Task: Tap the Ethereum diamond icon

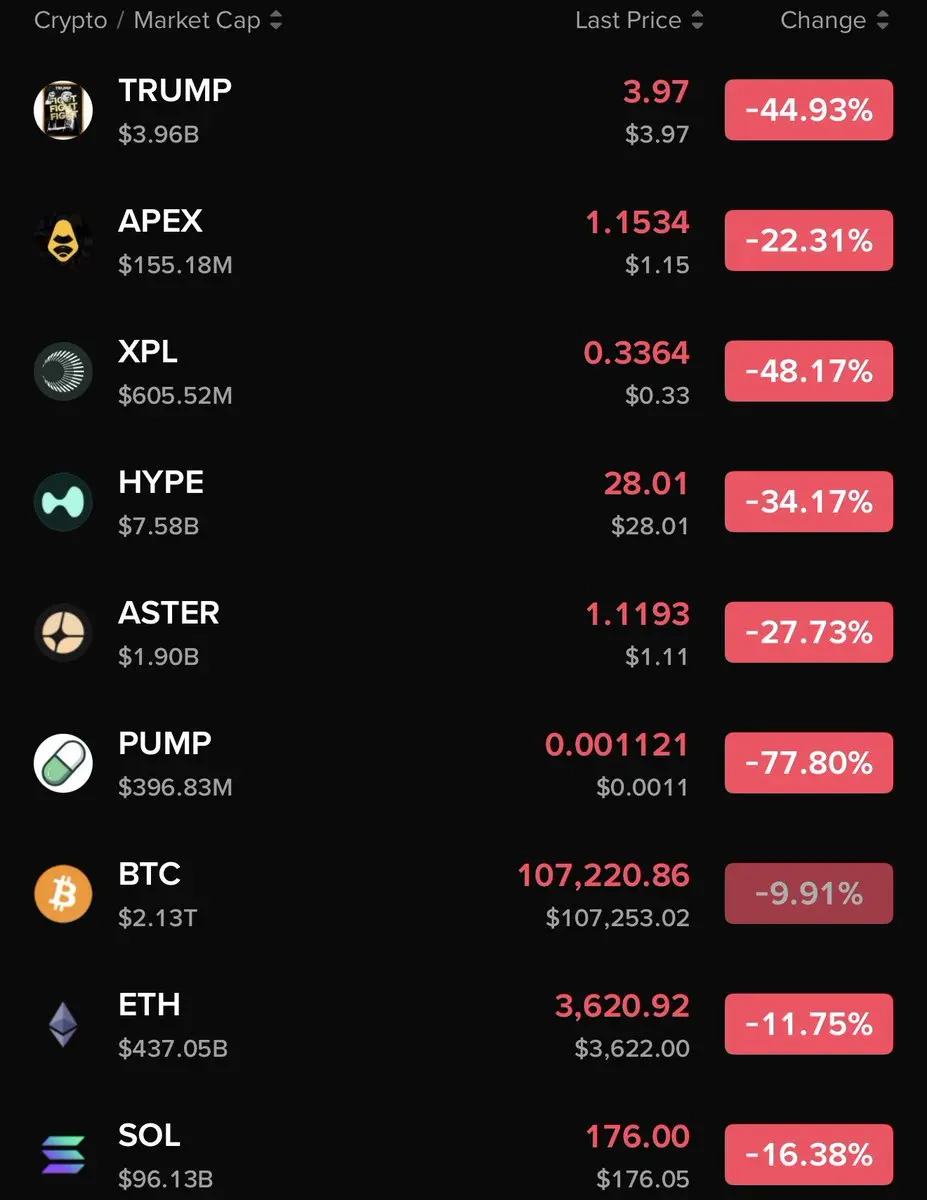Action: (63, 1025)
